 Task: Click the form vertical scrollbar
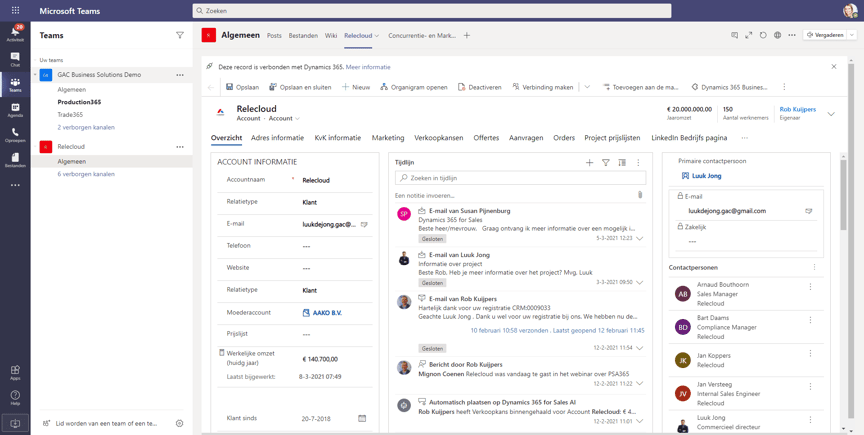843,195
